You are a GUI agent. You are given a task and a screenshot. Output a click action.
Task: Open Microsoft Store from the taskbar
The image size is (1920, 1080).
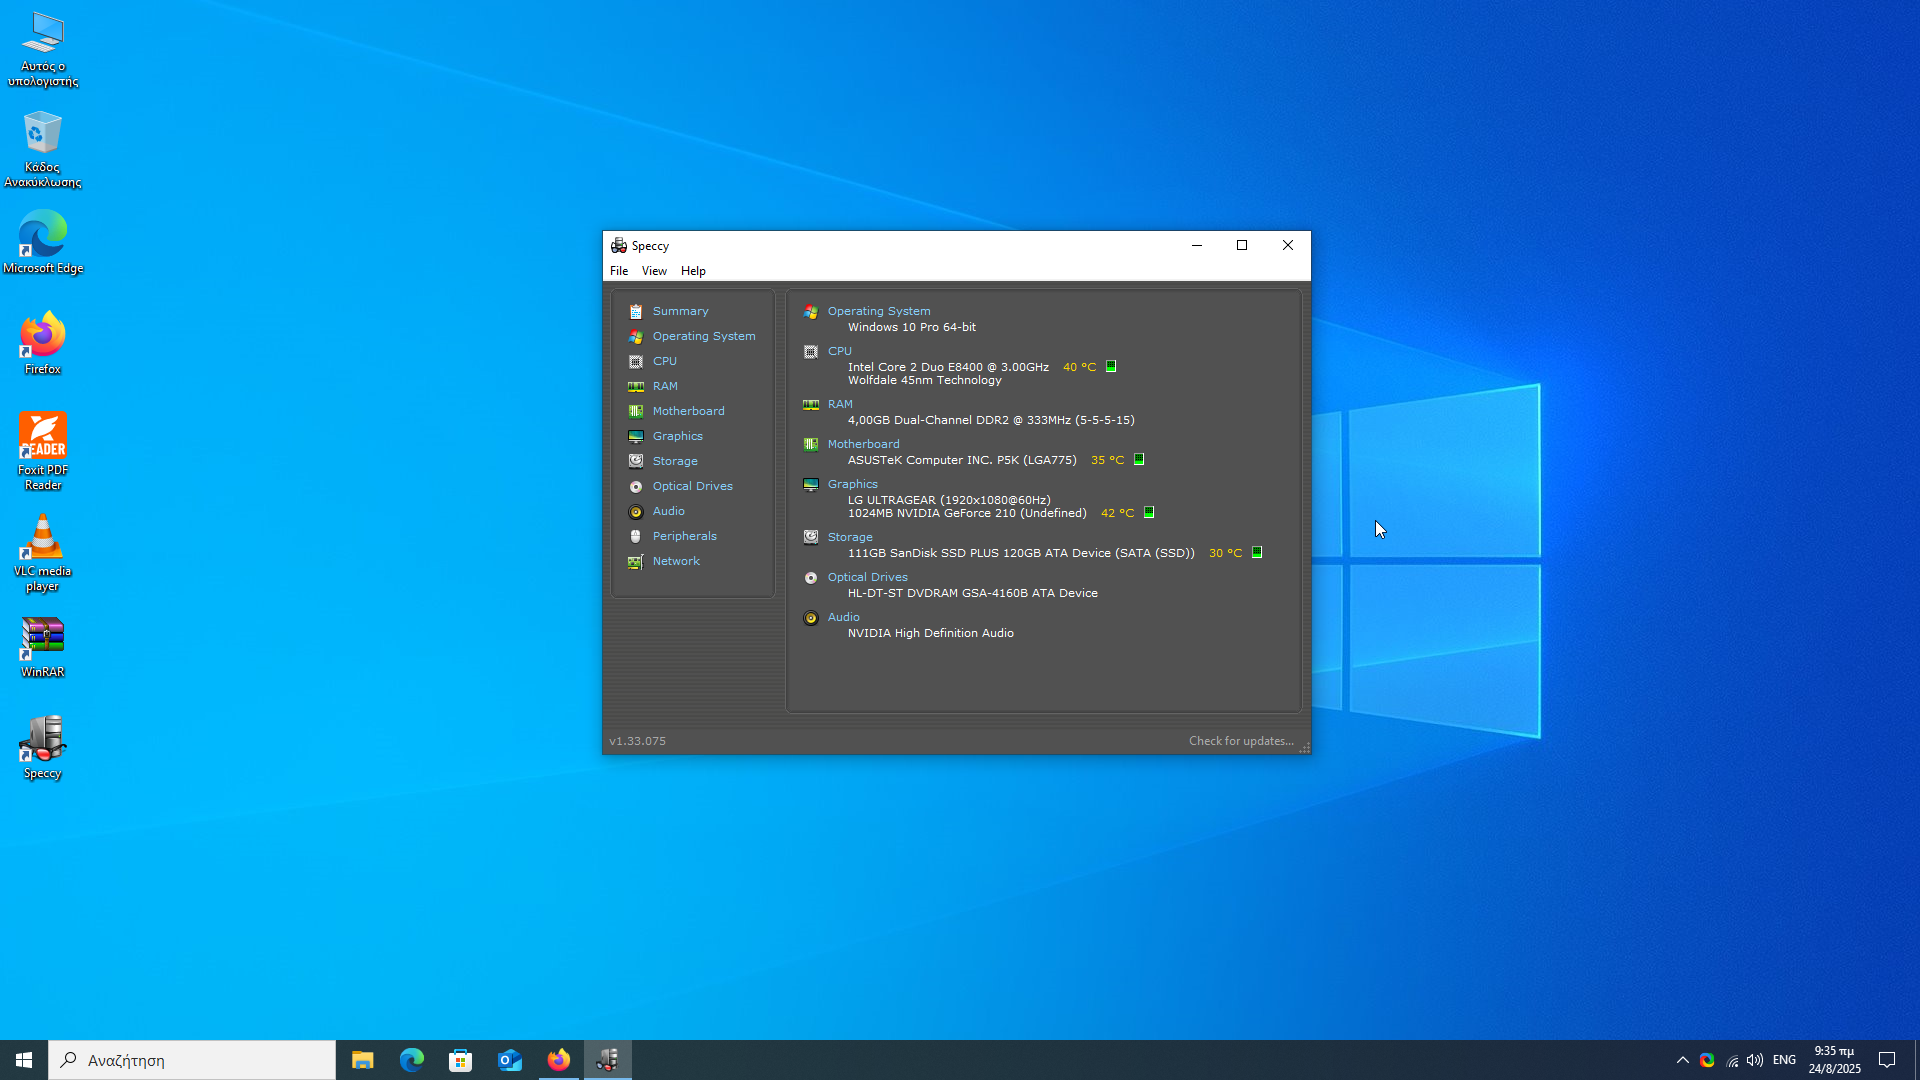click(460, 1060)
